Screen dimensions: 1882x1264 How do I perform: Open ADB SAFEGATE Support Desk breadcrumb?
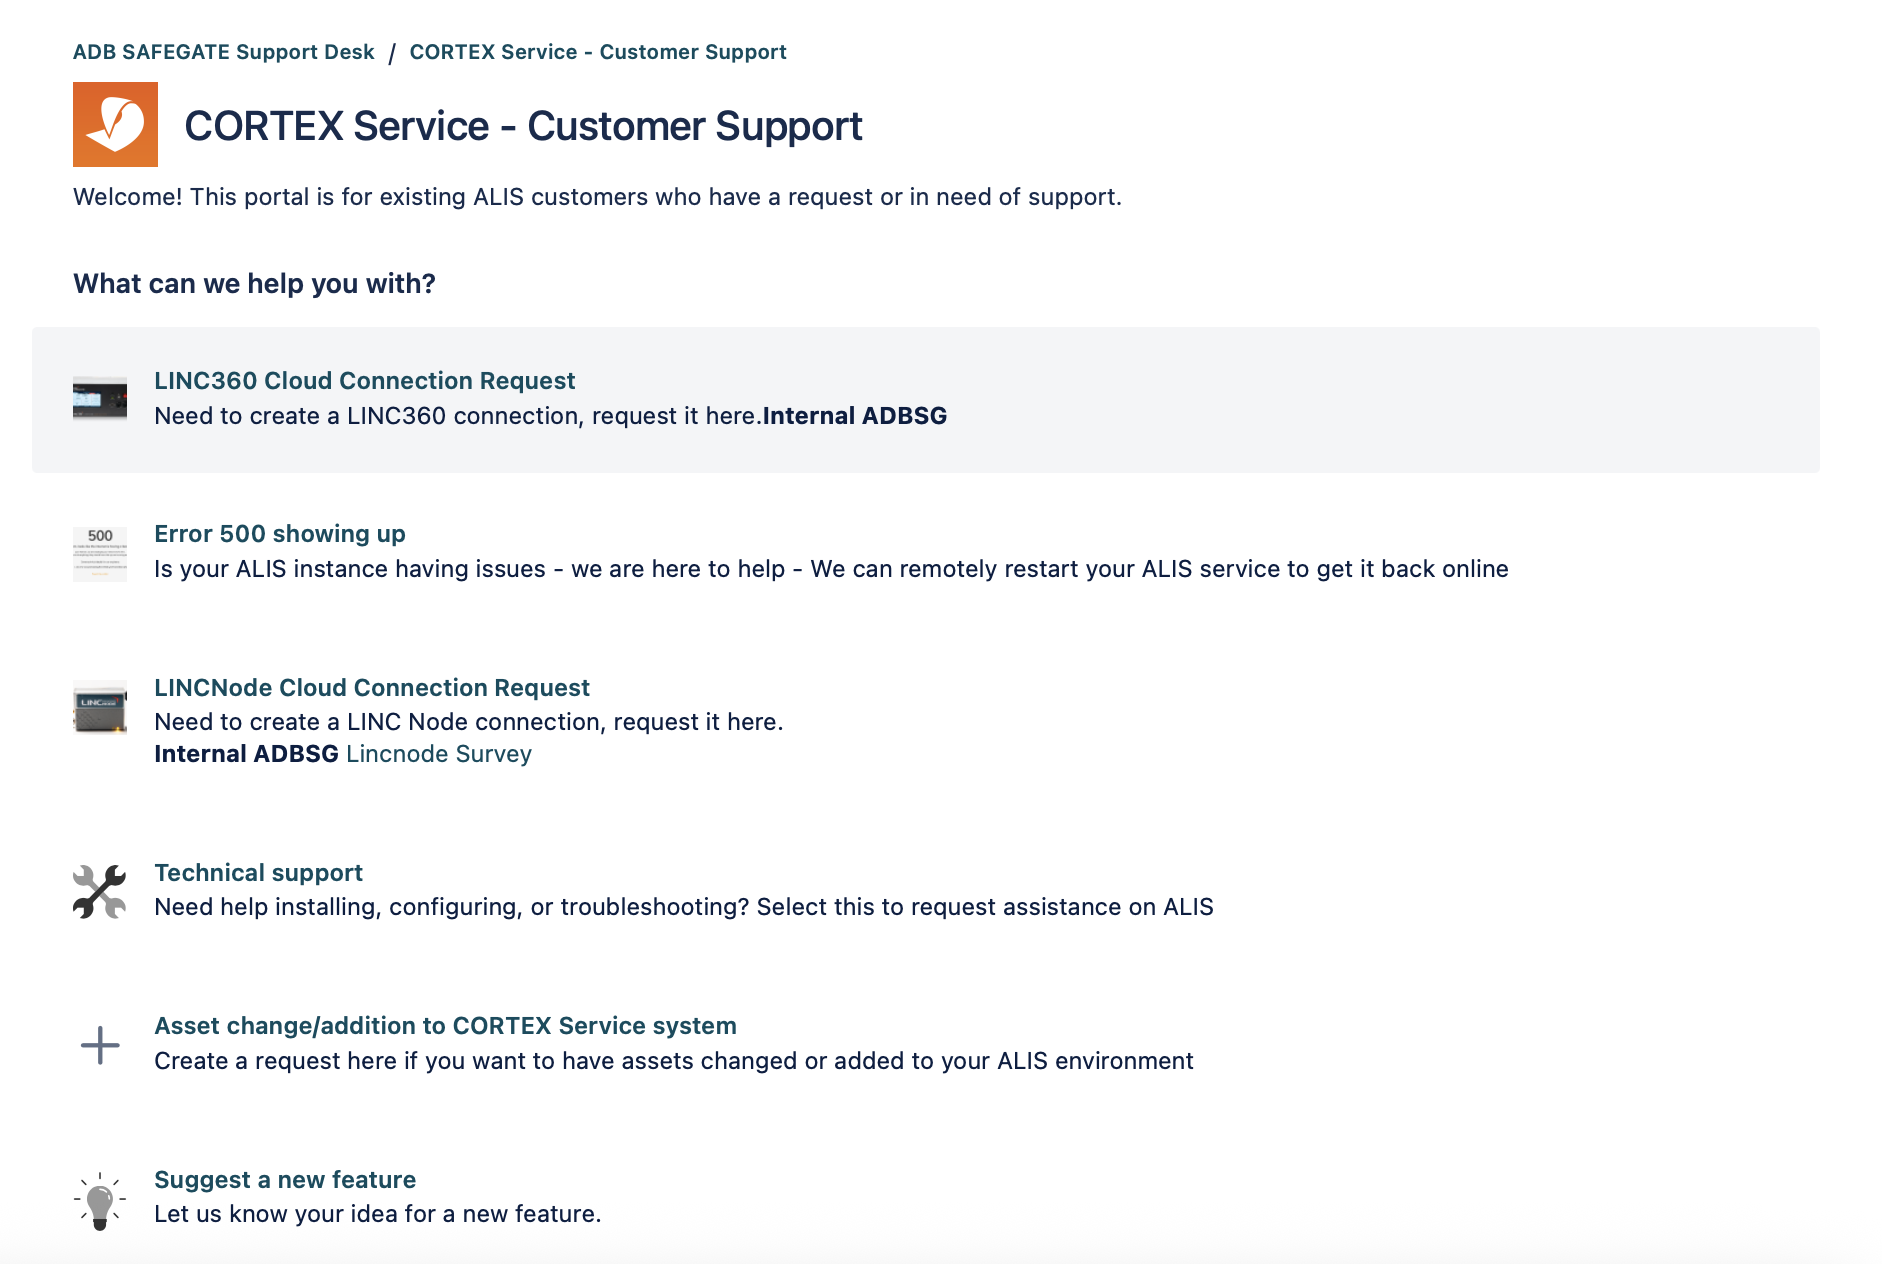pyautogui.click(x=223, y=52)
